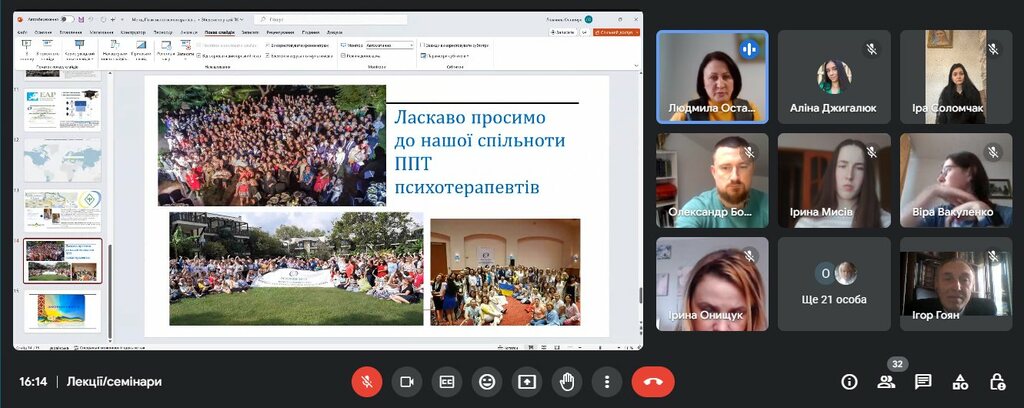The image size is (1024, 408).
Task: Leave the call with the red hang-up button
Action: tap(653, 382)
